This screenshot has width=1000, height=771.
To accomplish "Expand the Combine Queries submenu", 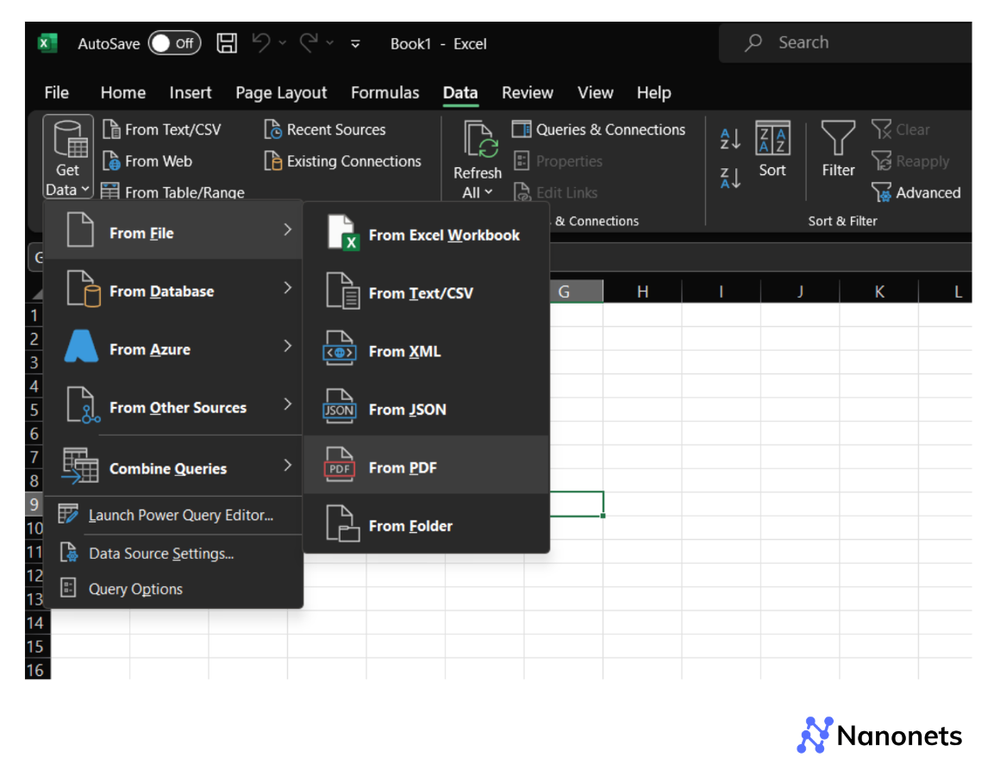I will click(174, 468).
